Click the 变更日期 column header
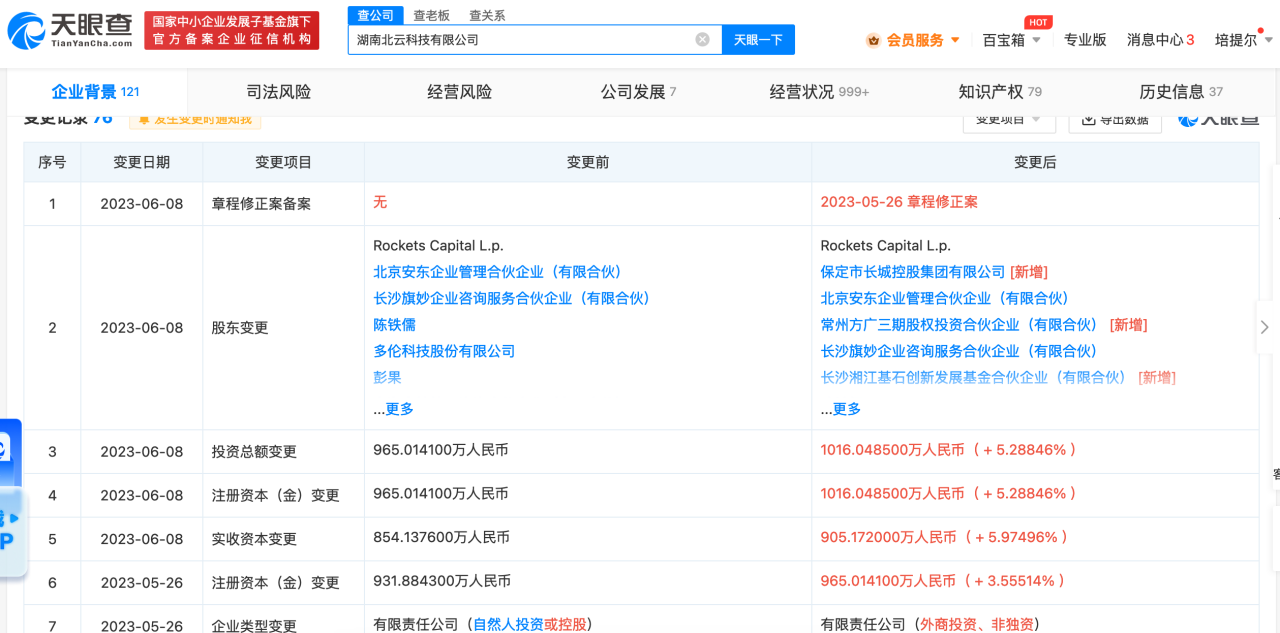Viewport: 1280px width, 633px height. [141, 162]
